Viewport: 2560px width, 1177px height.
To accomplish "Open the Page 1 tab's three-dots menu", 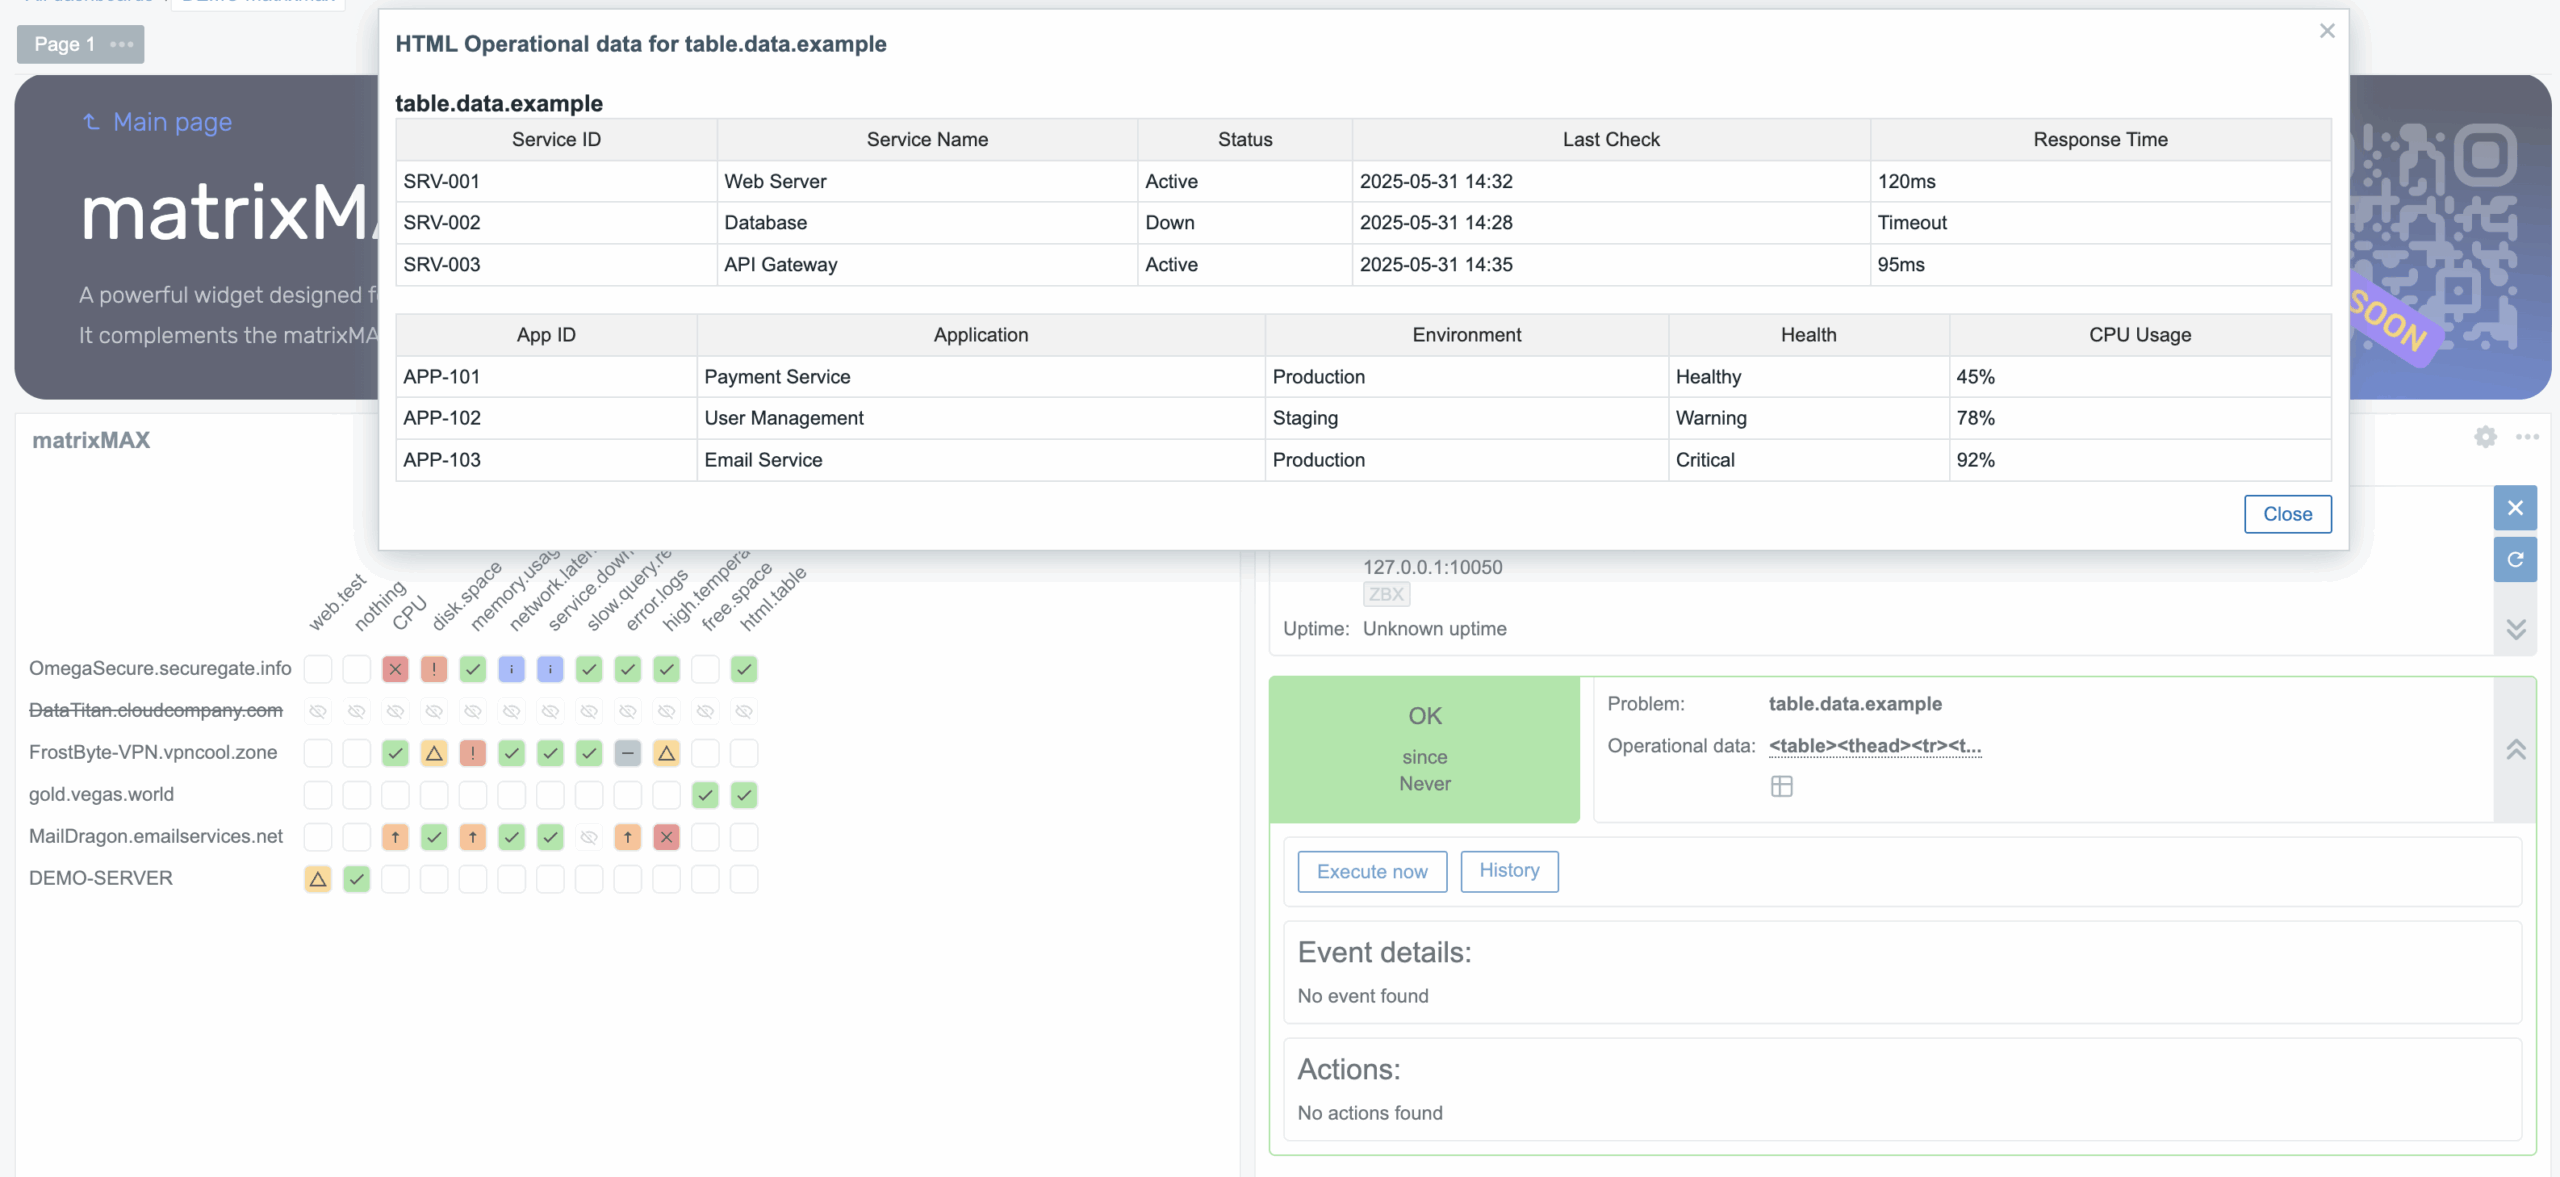I will click(122, 44).
